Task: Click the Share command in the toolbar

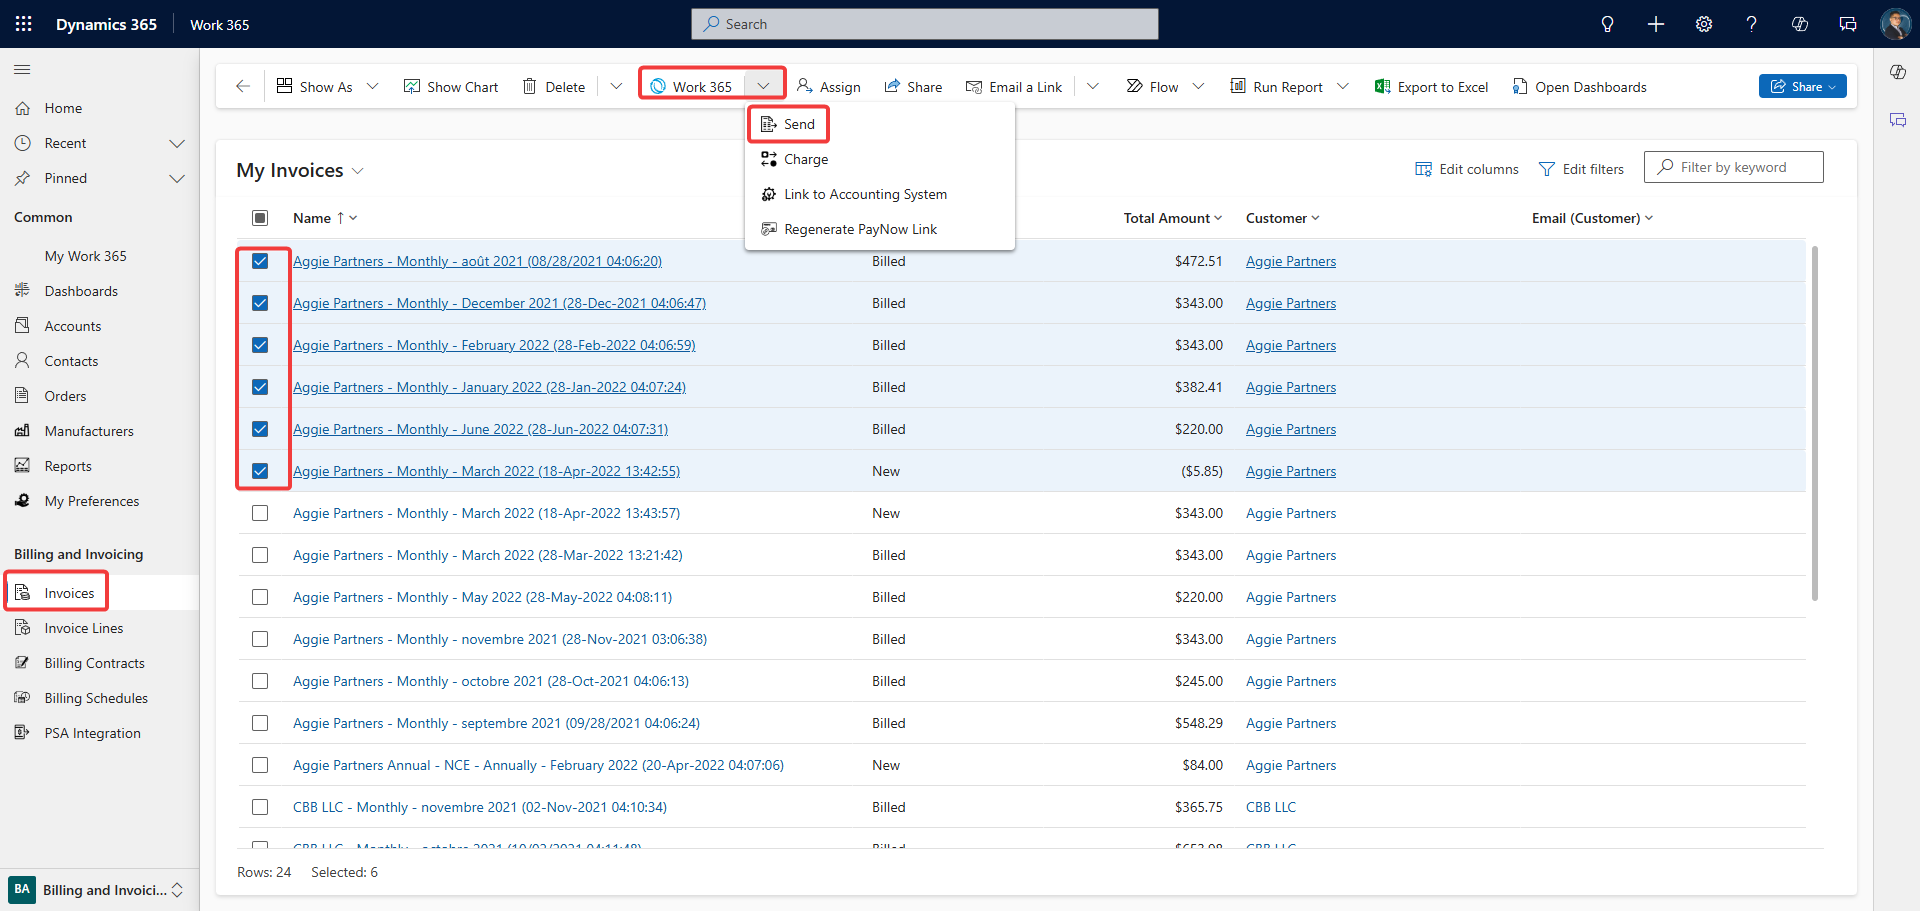Action: coord(913,87)
